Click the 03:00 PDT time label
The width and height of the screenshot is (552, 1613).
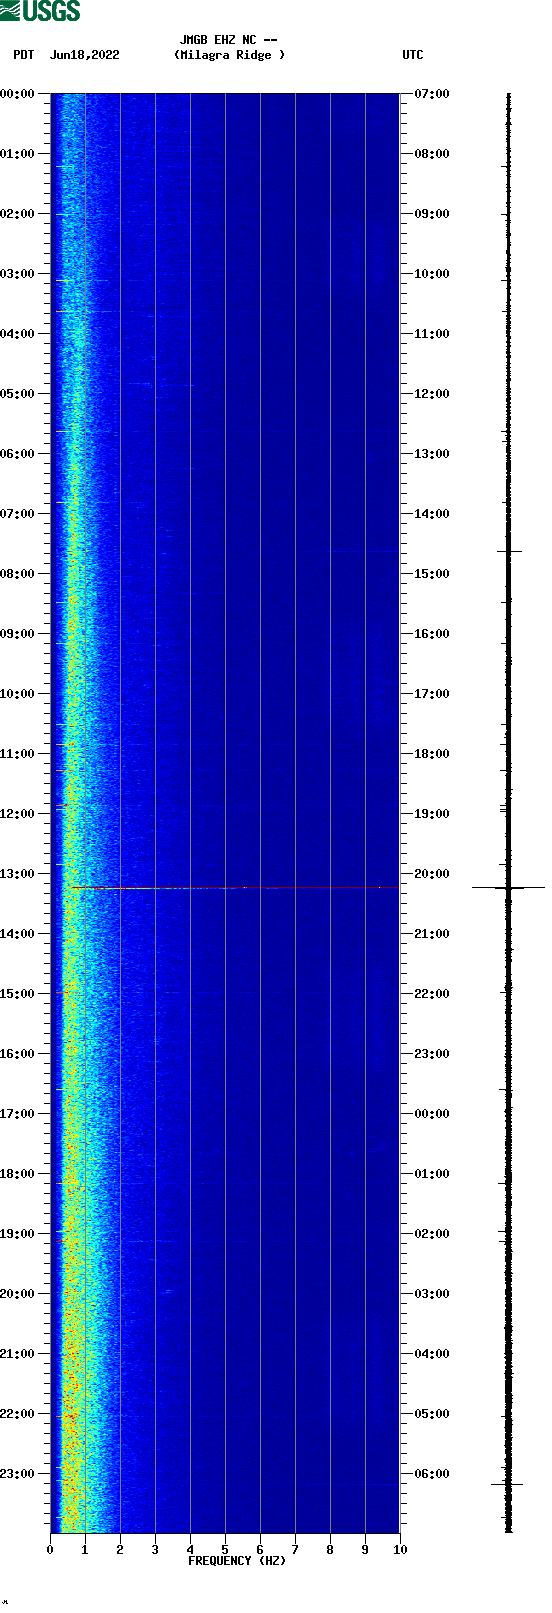point(18,274)
